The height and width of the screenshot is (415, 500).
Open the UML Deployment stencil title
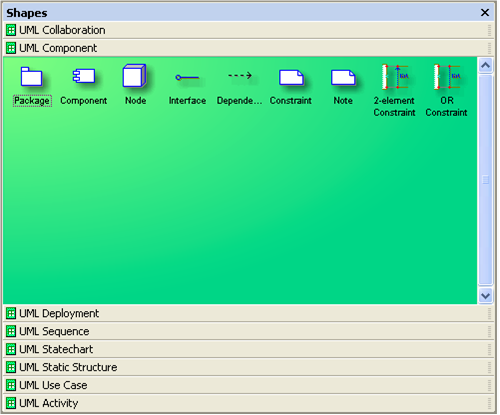(59, 314)
